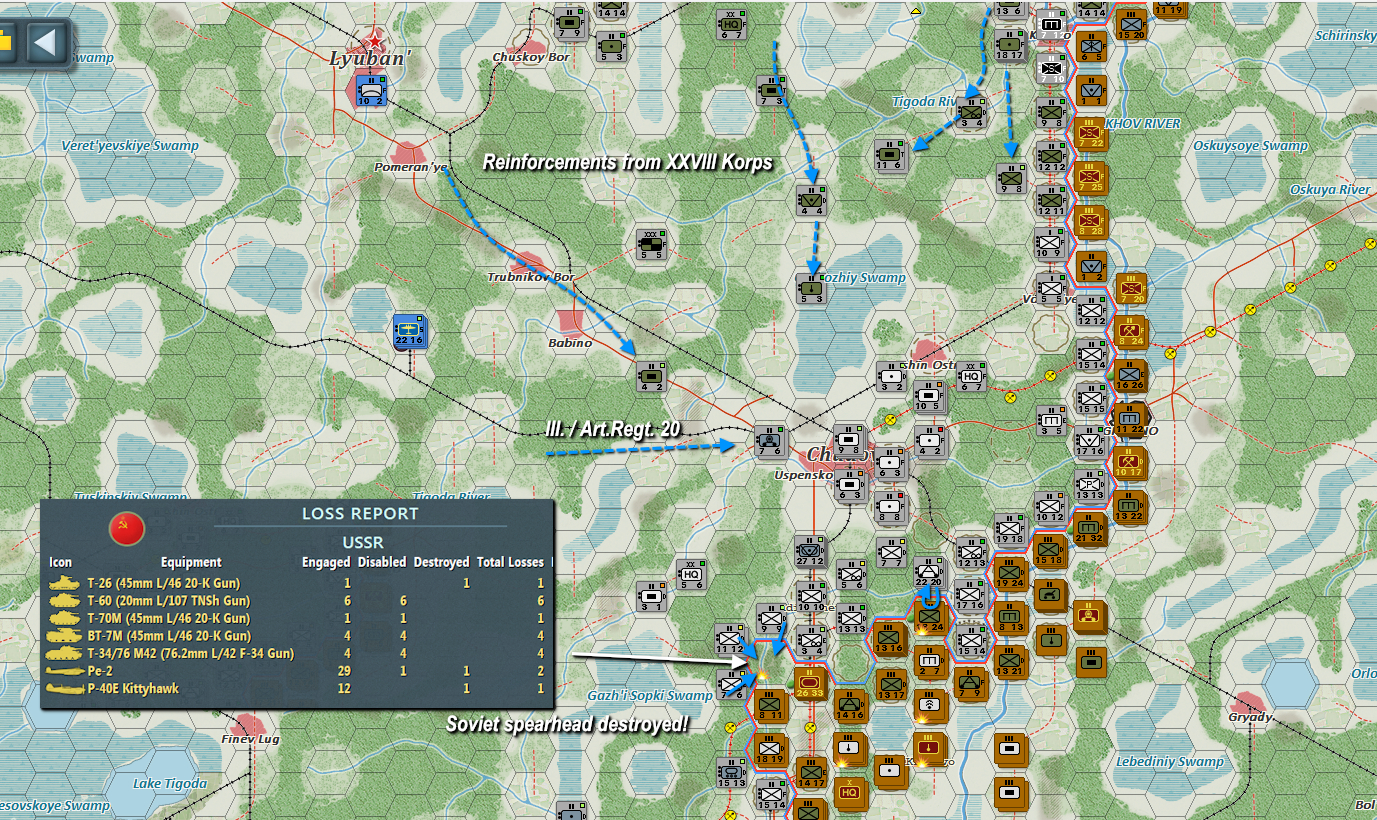Image resolution: width=1377 pixels, height=820 pixels.
Task: Select the Soviet cavalry unit 7 25
Action: pyautogui.click(x=1090, y=177)
